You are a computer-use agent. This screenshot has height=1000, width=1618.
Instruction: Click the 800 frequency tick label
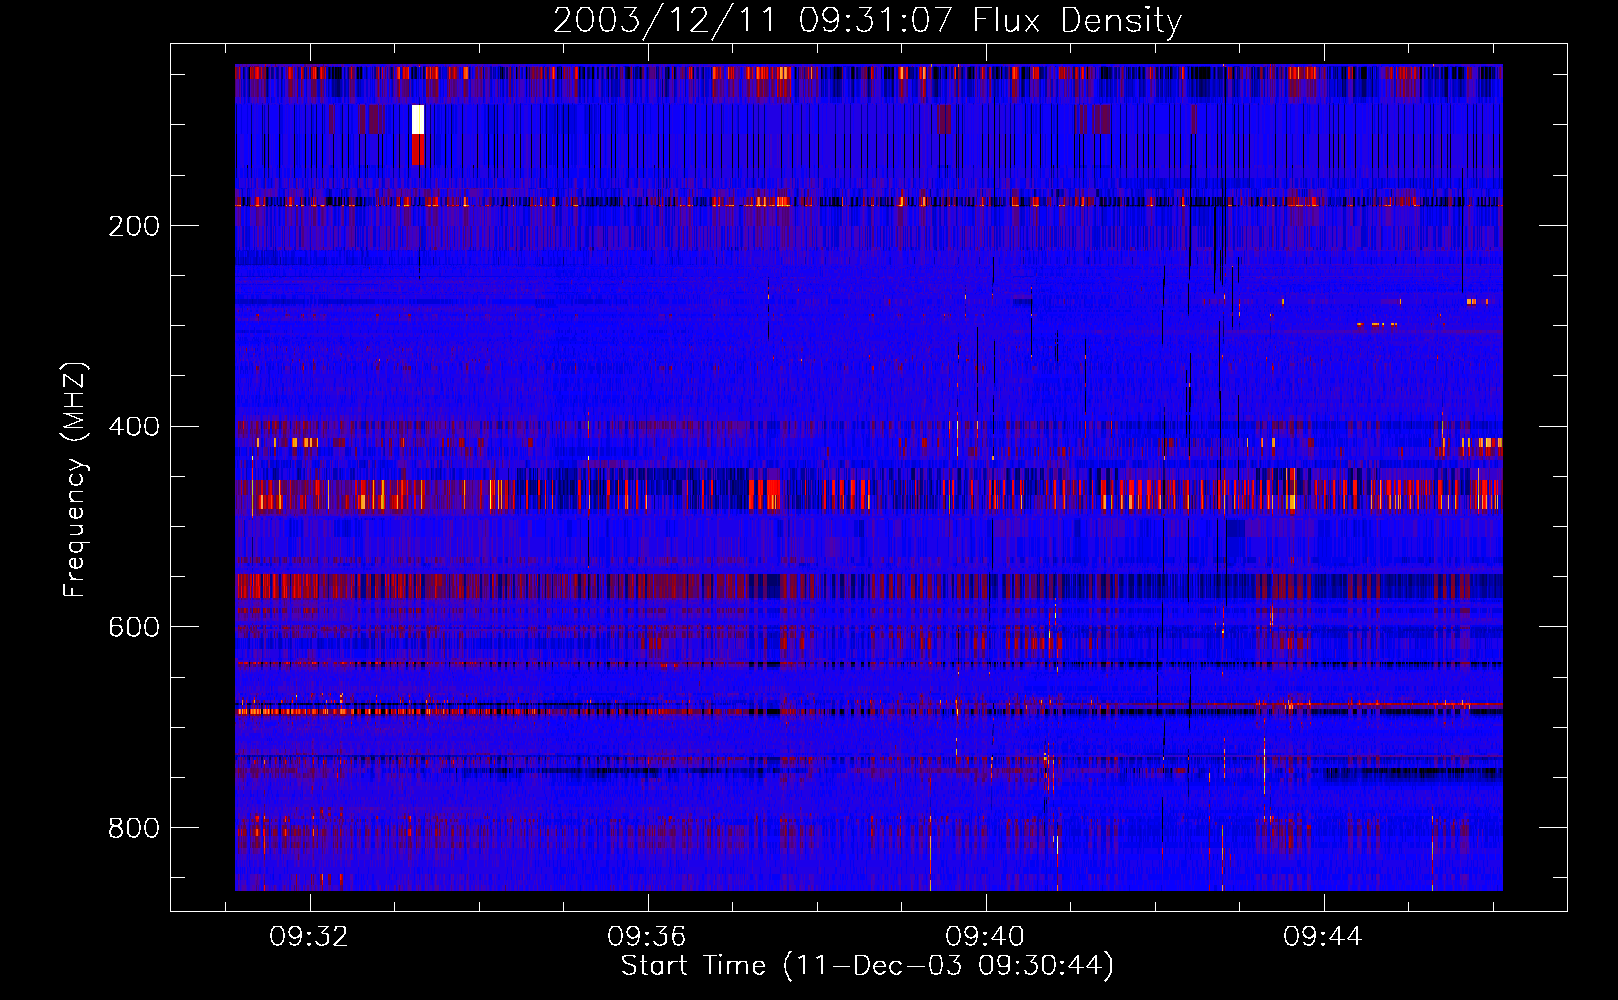(x=134, y=828)
